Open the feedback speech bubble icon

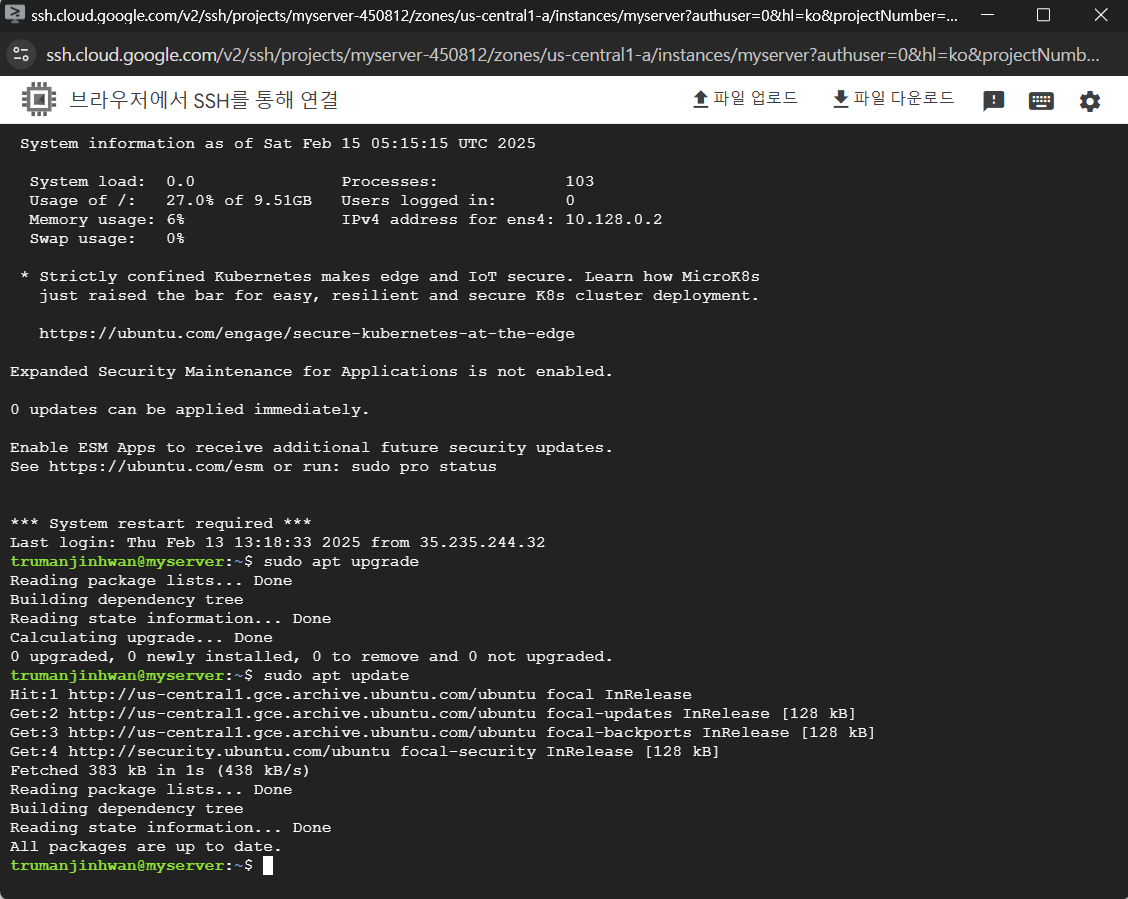pos(993,101)
